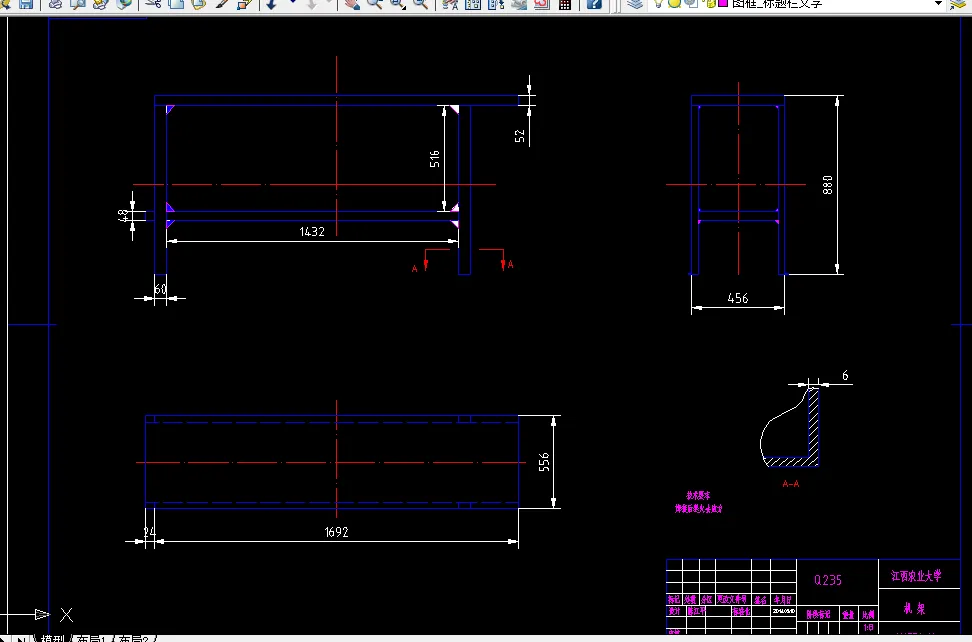972x642 pixels.
Task: Click the A-A section label text
Action: click(x=791, y=484)
